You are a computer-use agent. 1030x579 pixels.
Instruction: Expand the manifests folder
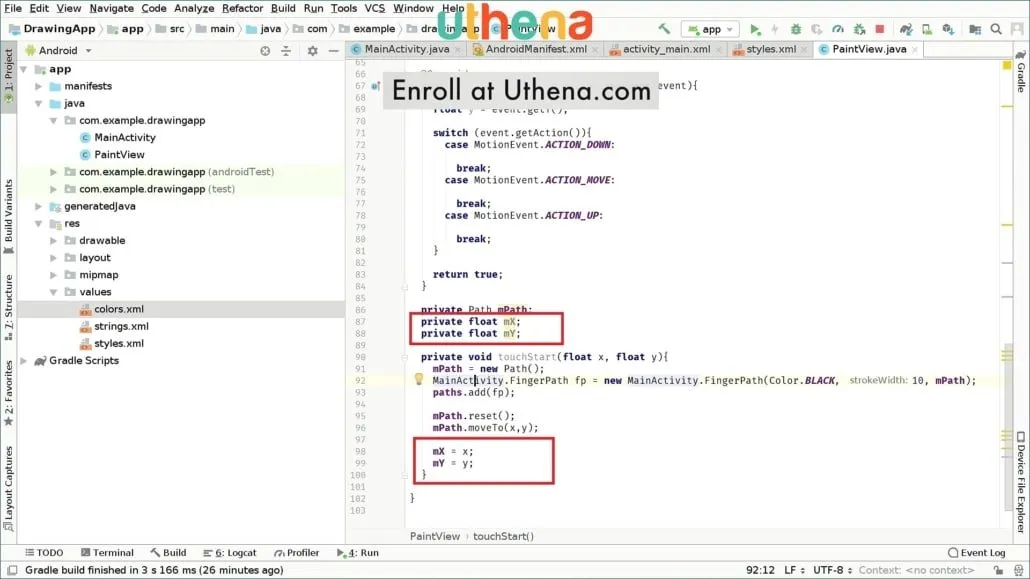click(39, 86)
